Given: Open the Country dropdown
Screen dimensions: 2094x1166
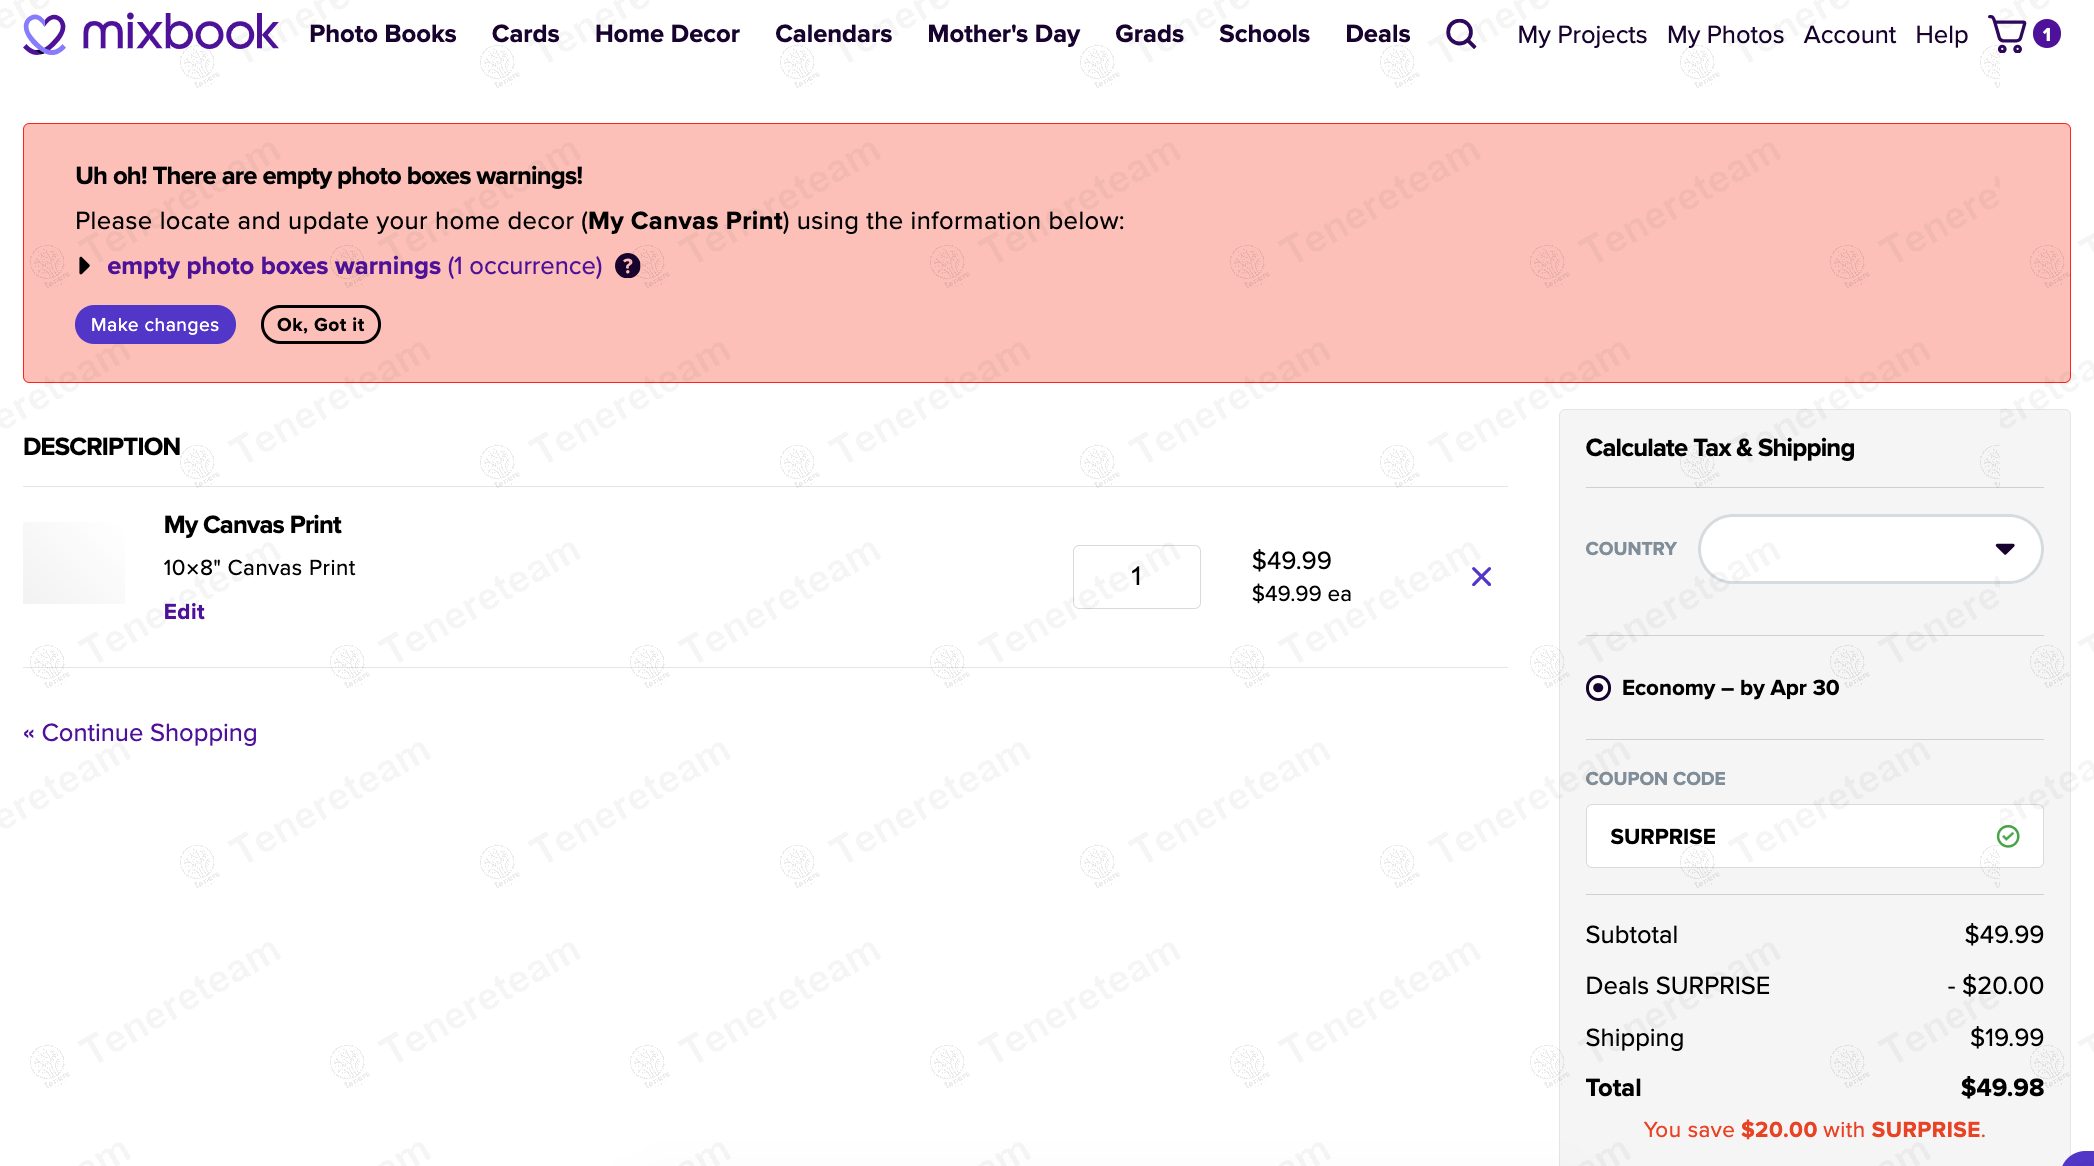Looking at the screenshot, I should (1870, 549).
